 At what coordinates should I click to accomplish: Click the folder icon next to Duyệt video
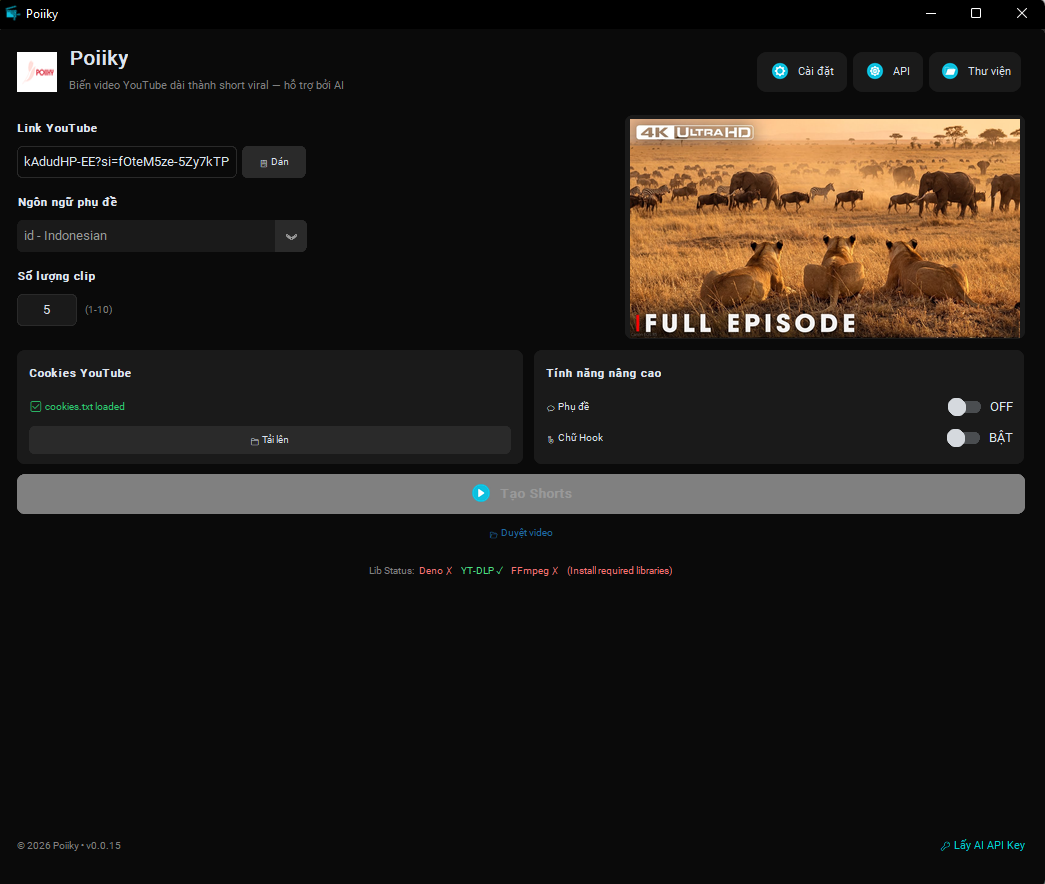492,533
